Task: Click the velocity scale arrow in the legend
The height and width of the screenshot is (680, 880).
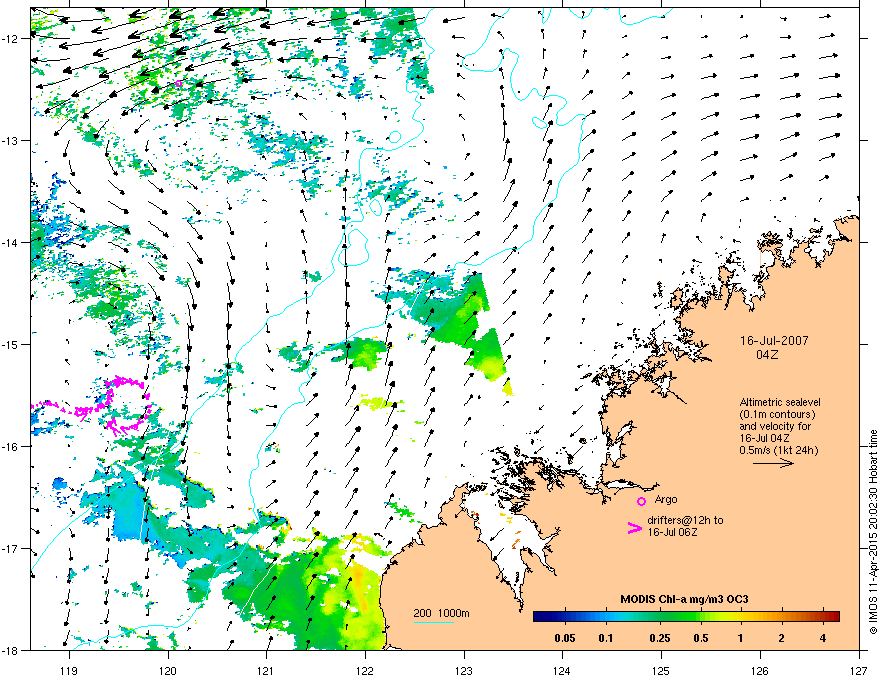Action: tap(773, 463)
